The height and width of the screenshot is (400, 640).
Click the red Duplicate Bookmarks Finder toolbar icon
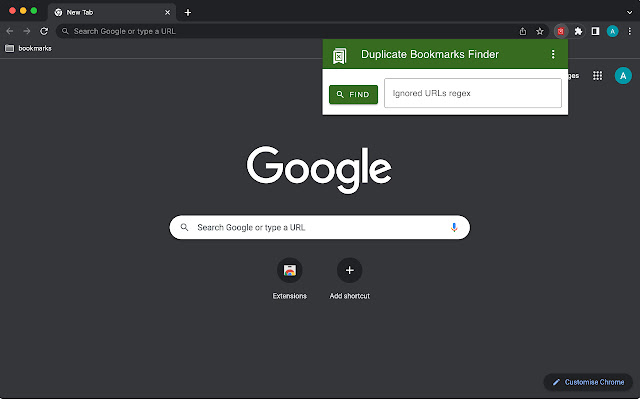pyautogui.click(x=561, y=31)
